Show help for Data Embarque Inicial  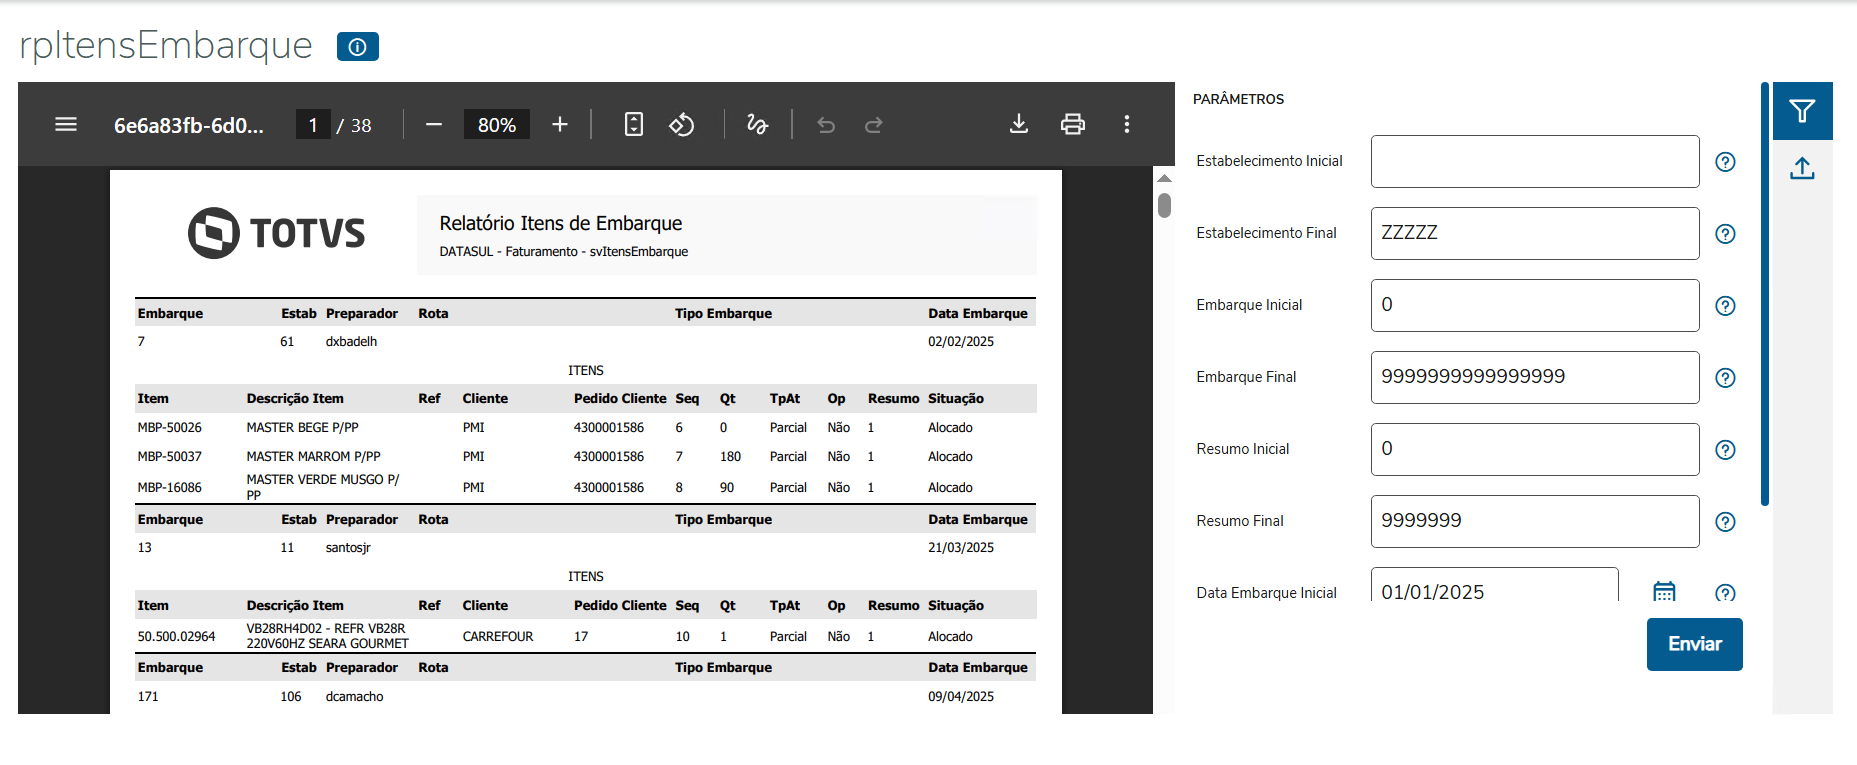[1725, 592]
